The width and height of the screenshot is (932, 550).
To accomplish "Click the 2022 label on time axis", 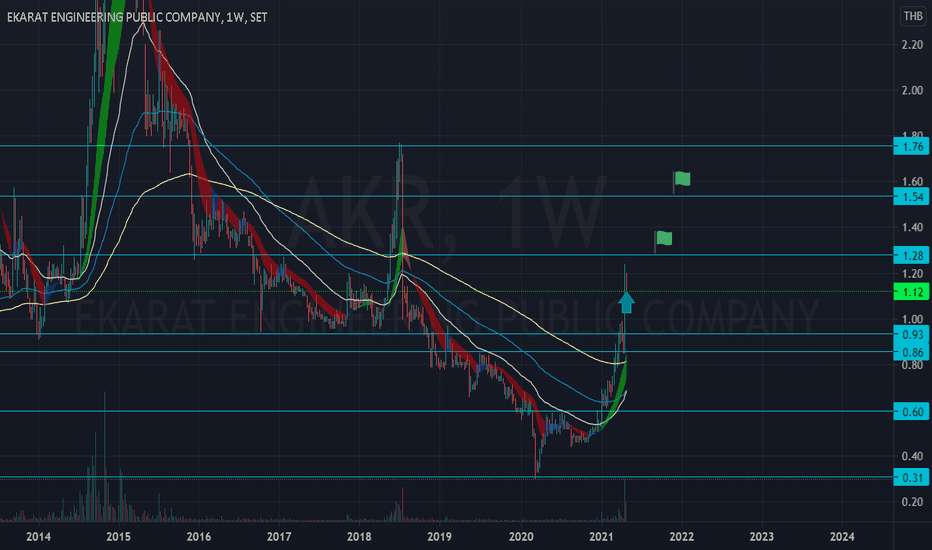I will (681, 537).
